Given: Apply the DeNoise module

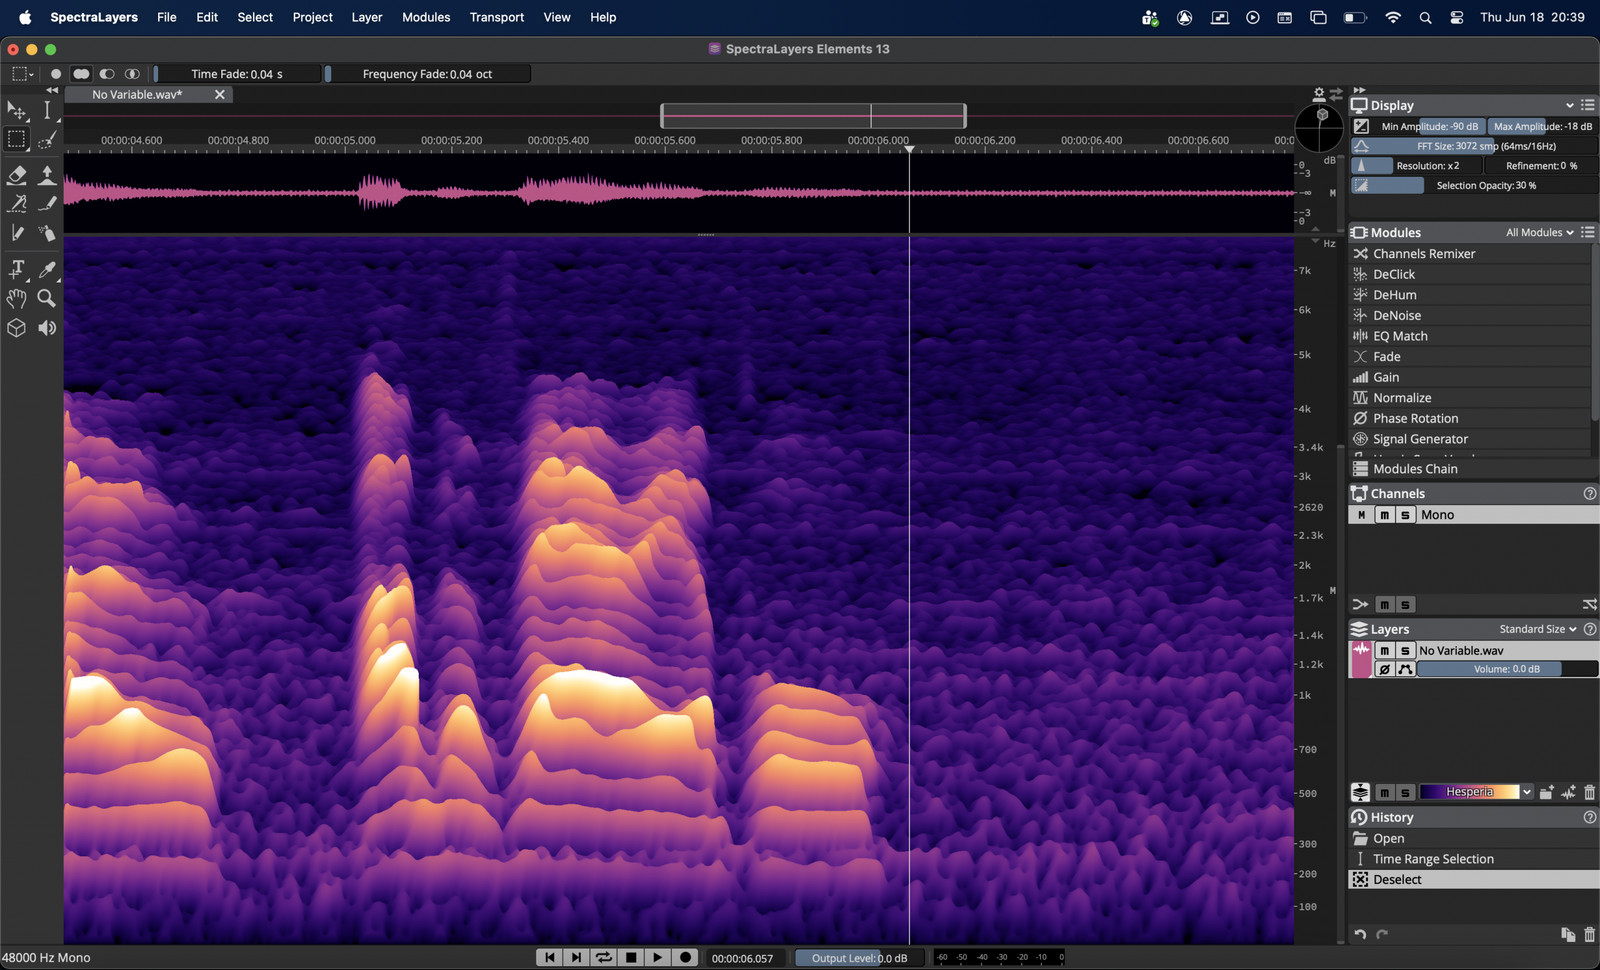Looking at the screenshot, I should pyautogui.click(x=1470, y=315).
